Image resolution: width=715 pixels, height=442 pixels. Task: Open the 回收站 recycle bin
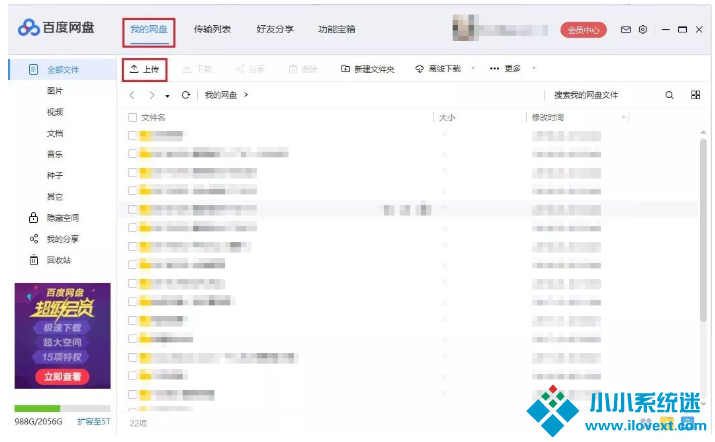pyautogui.click(x=50, y=260)
